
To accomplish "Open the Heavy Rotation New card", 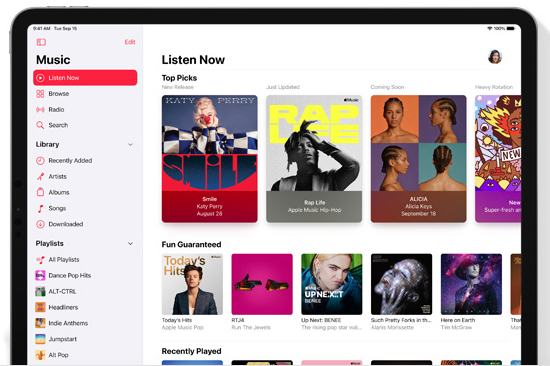I will point(498,159).
